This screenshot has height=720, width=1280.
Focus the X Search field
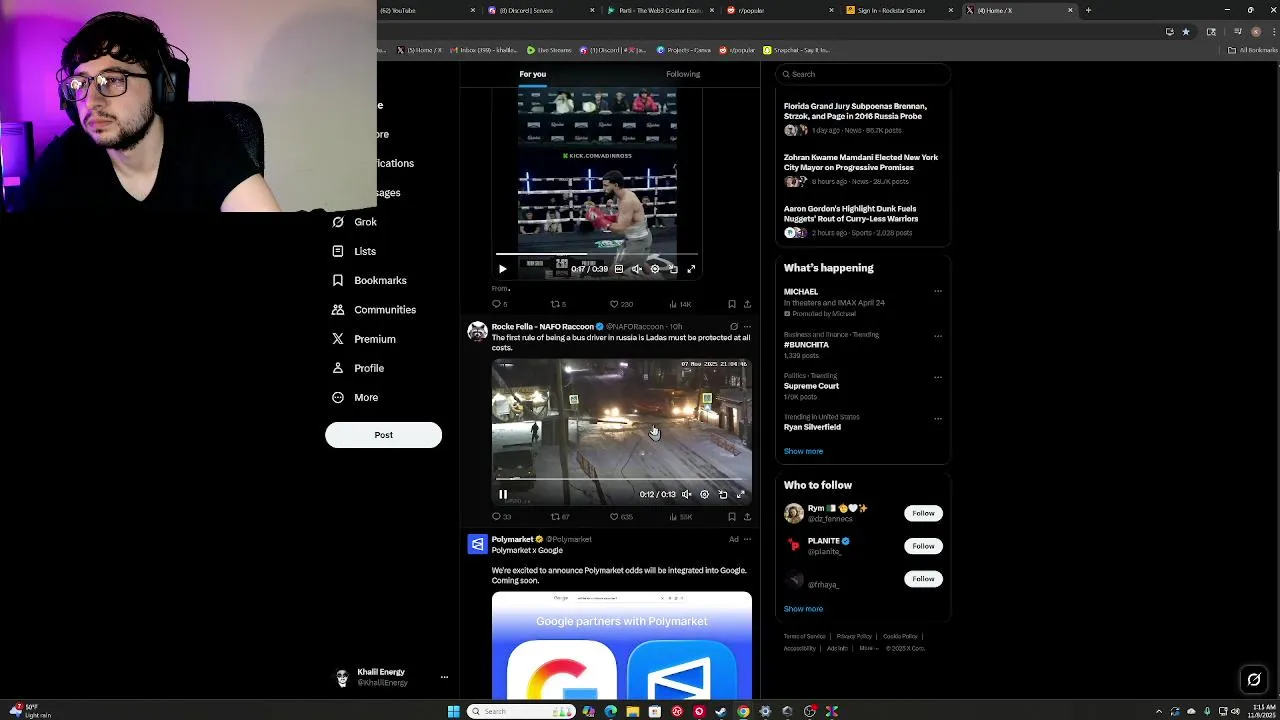tap(863, 74)
